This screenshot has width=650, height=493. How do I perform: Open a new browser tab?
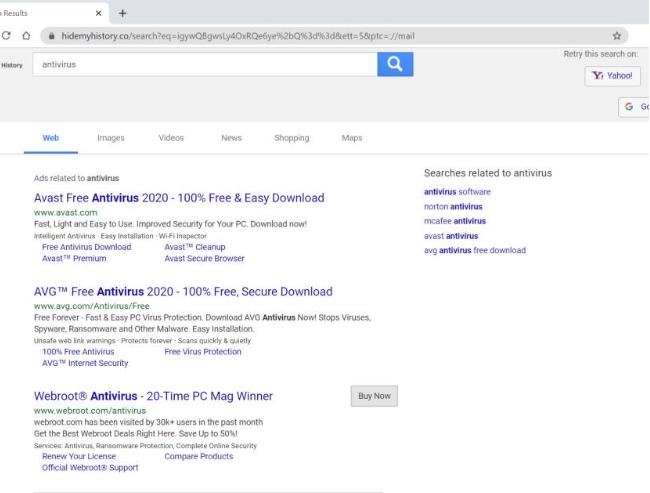[x=122, y=13]
